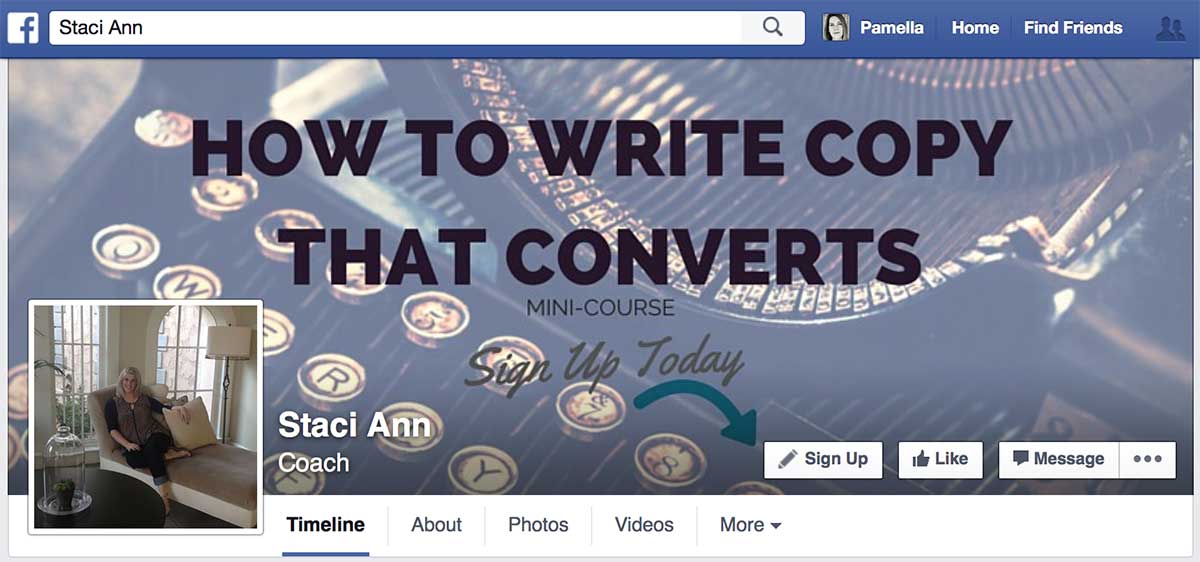The image size is (1200, 562).
Task: Open the friend requests icon
Action: coord(1169,28)
